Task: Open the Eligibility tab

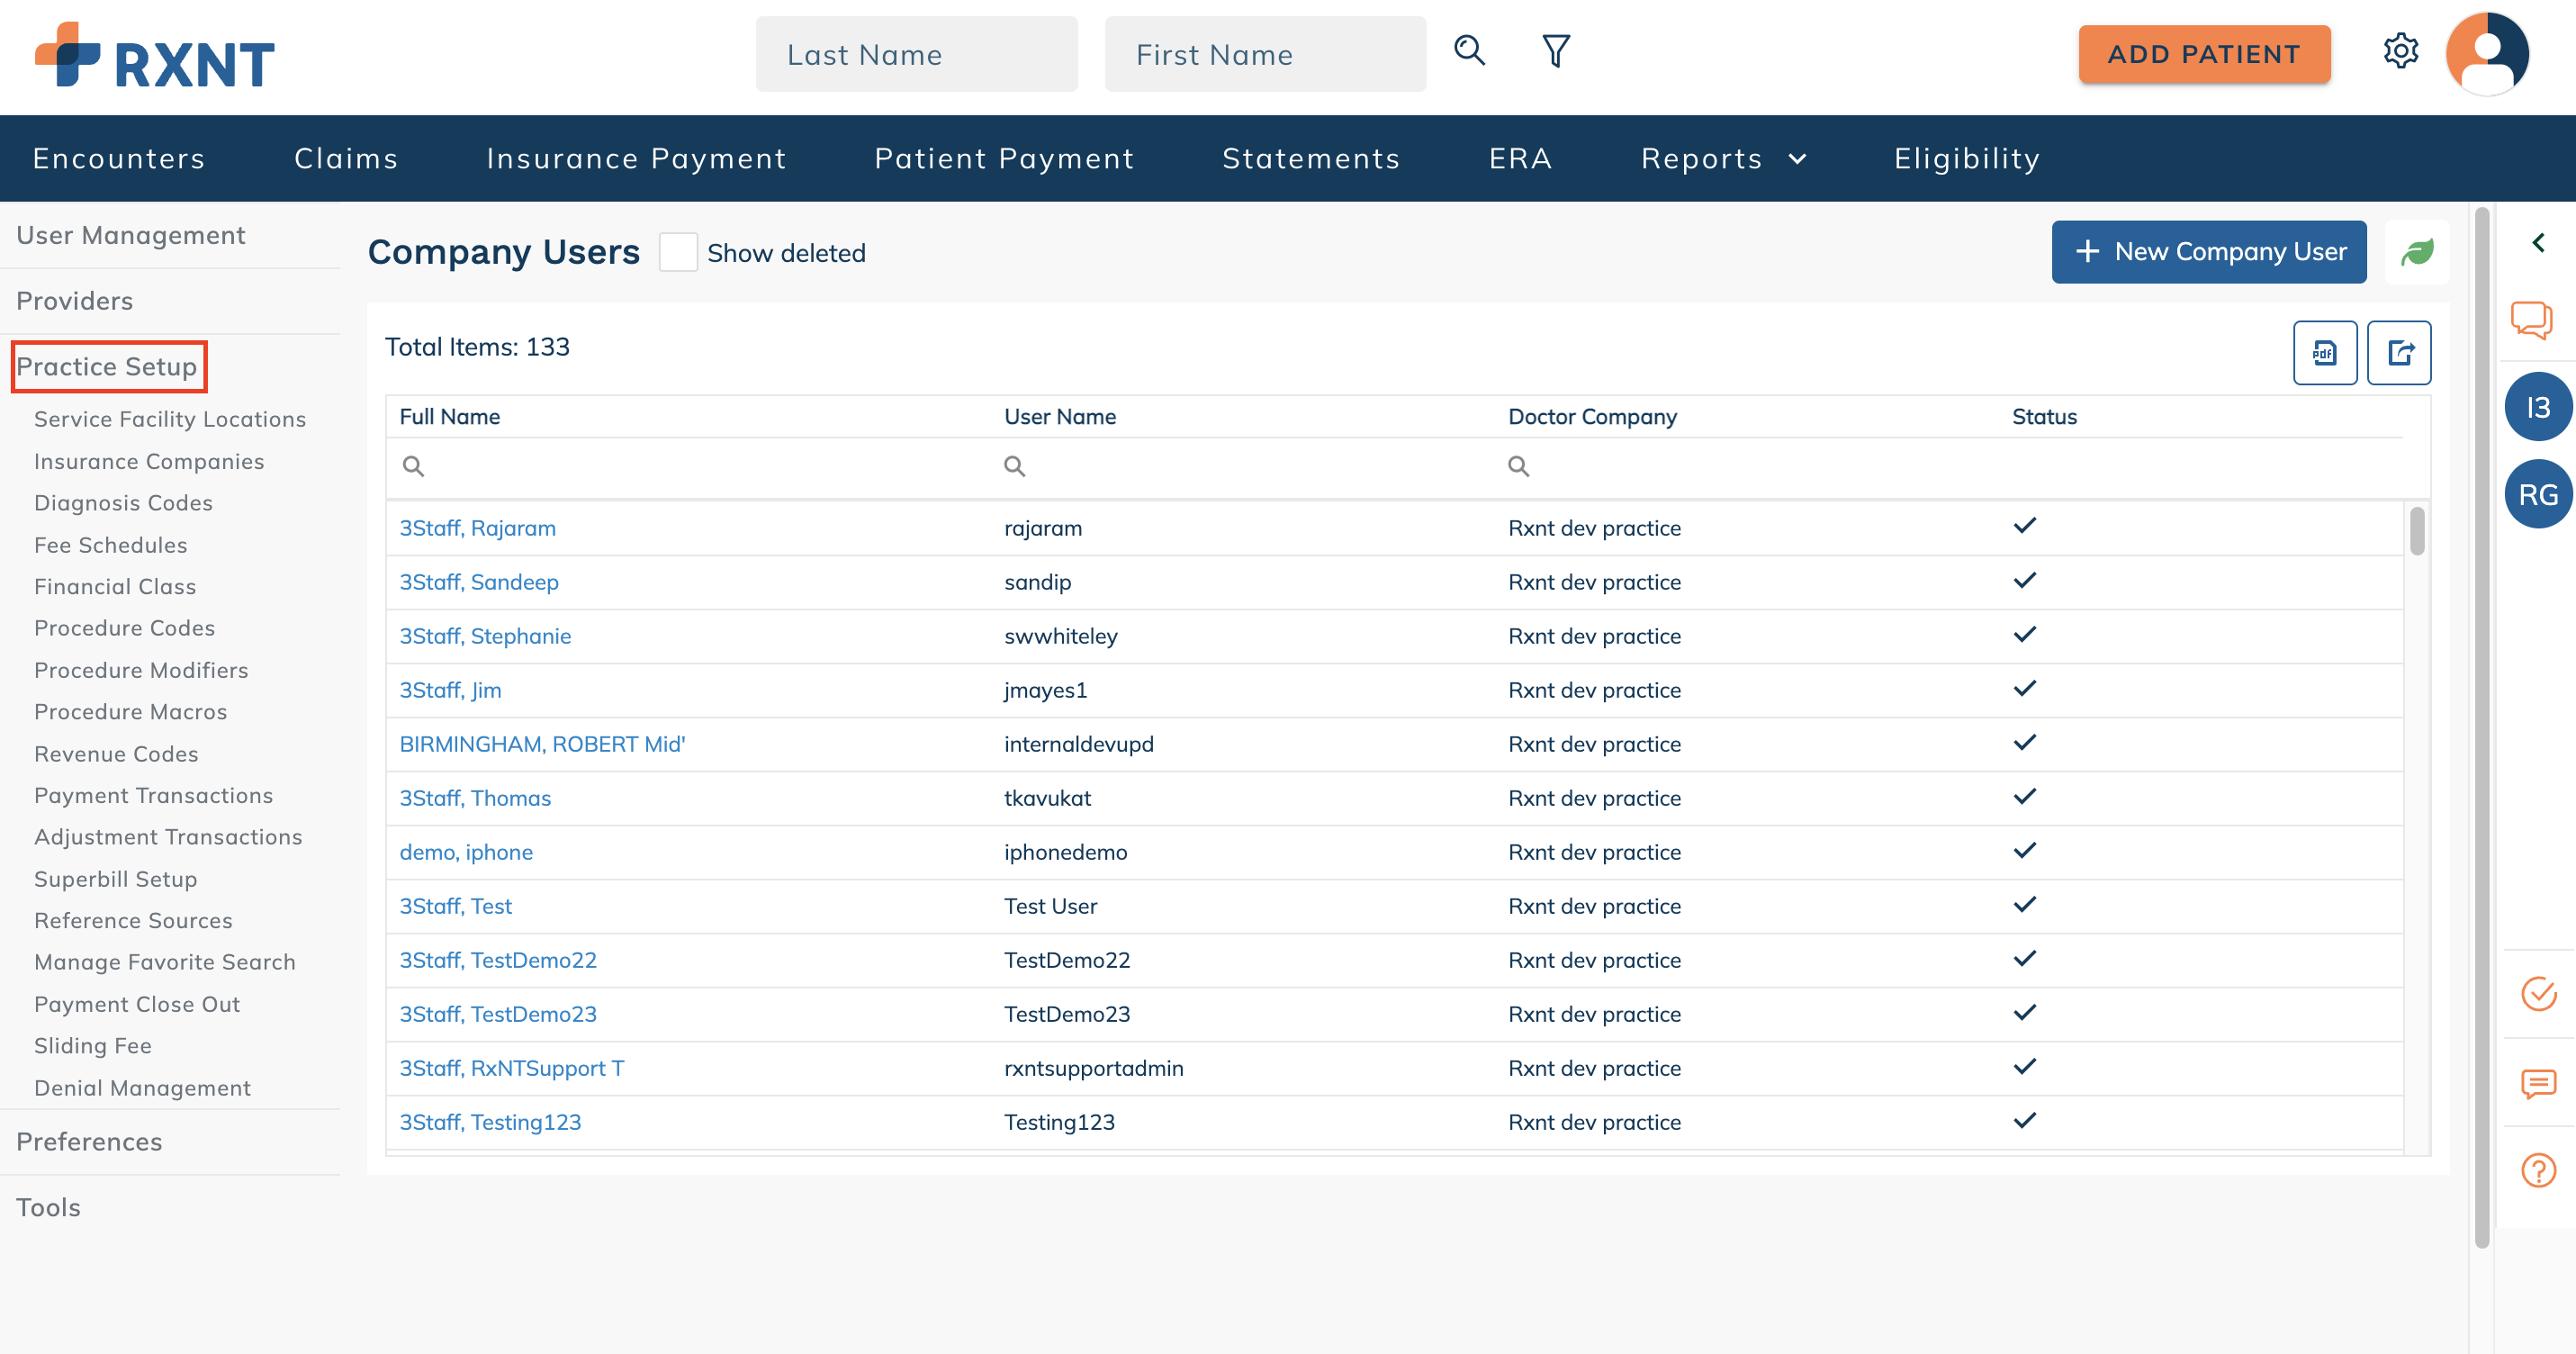Action: (1967, 158)
